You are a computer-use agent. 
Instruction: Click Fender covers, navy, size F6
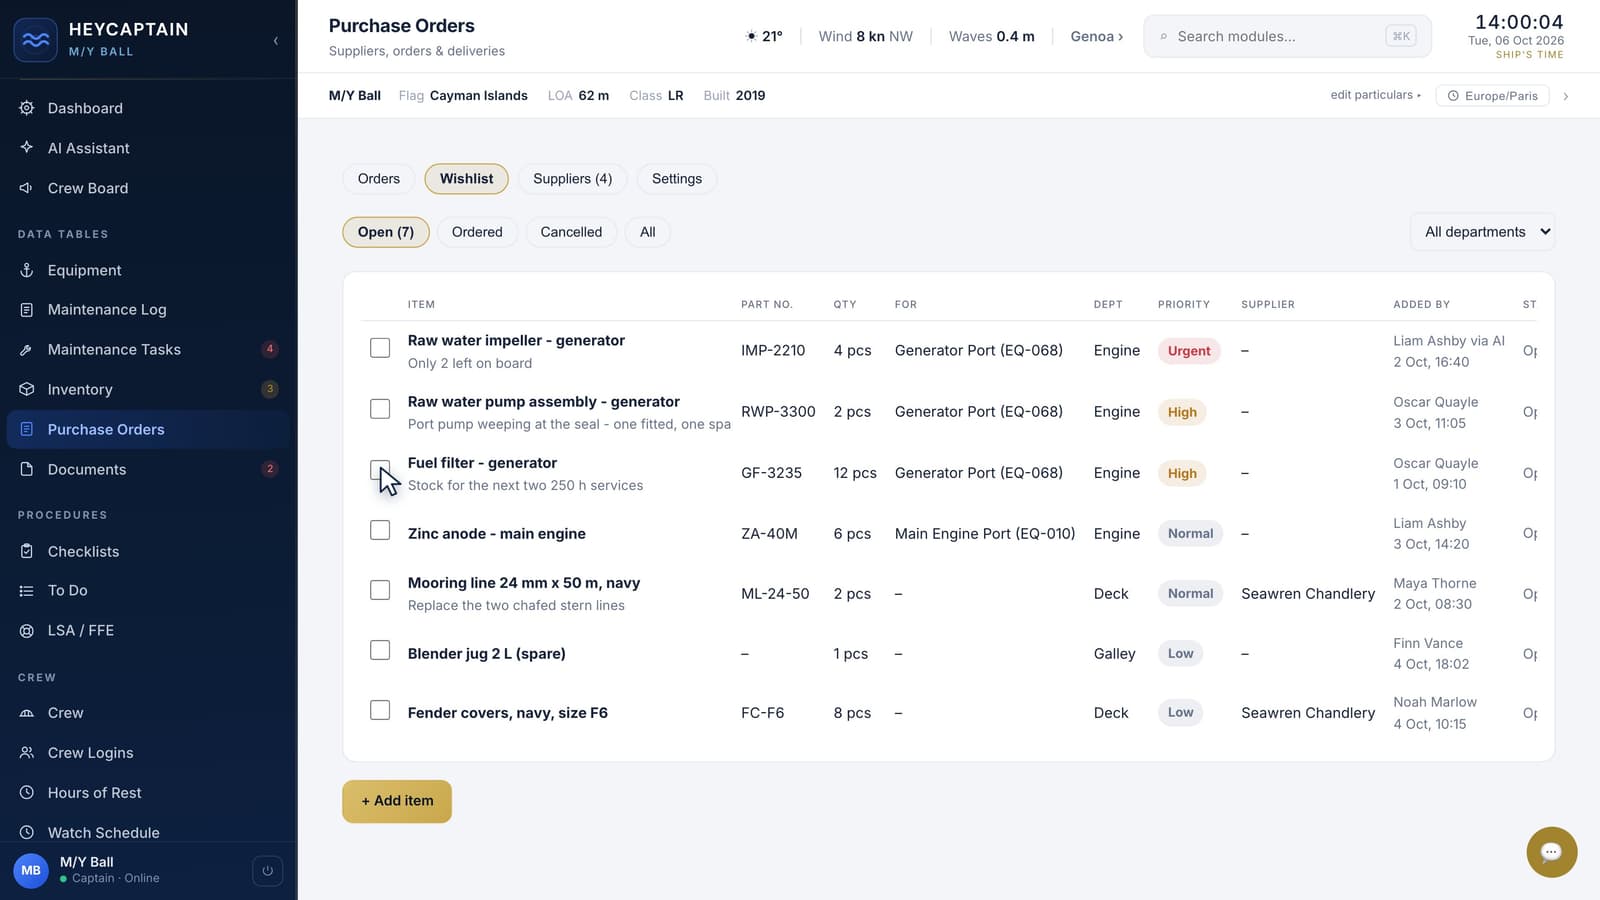(508, 713)
